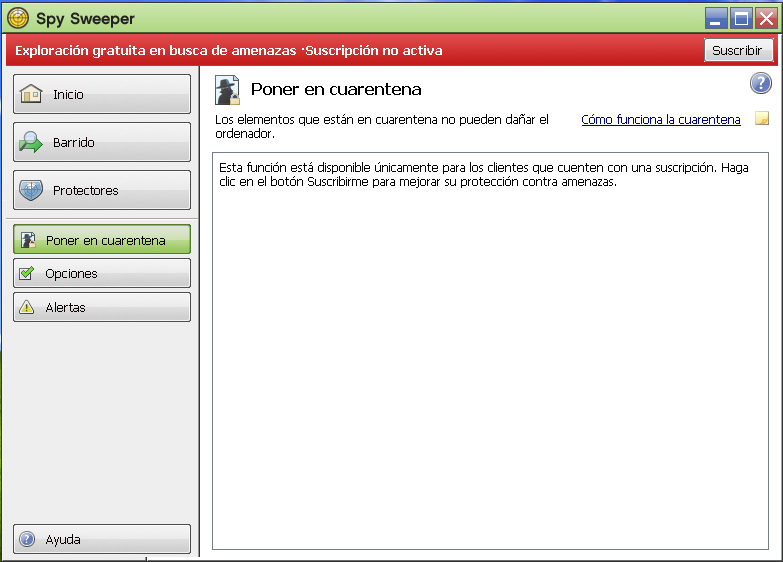This screenshot has height=562, width=783.
Task: Click the yellow note icon beside the link
Action: pos(762,118)
